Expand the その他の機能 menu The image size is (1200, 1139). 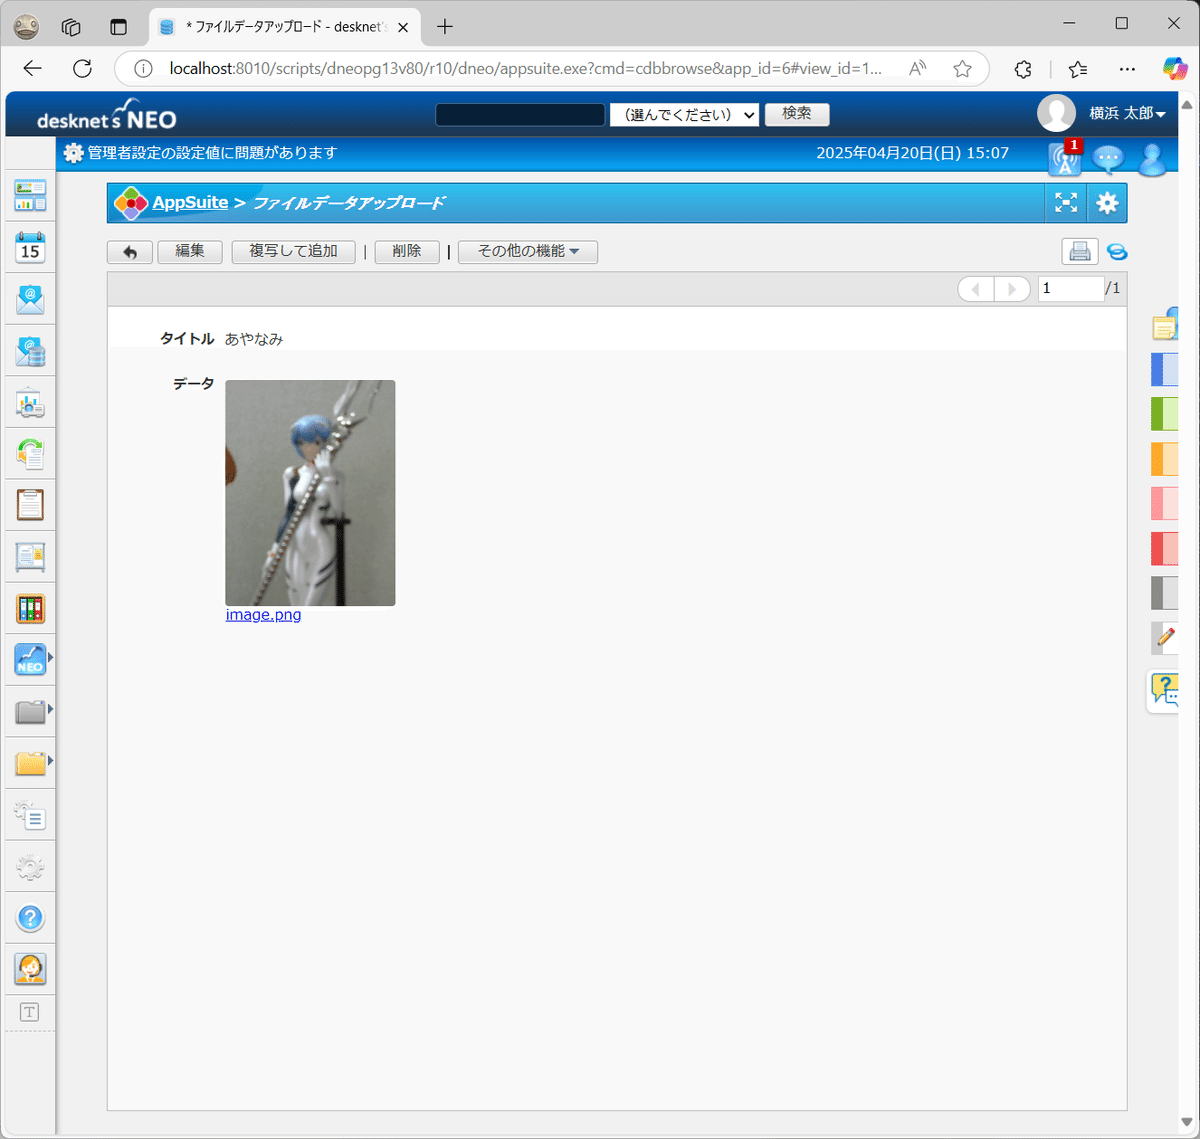[x=527, y=252]
